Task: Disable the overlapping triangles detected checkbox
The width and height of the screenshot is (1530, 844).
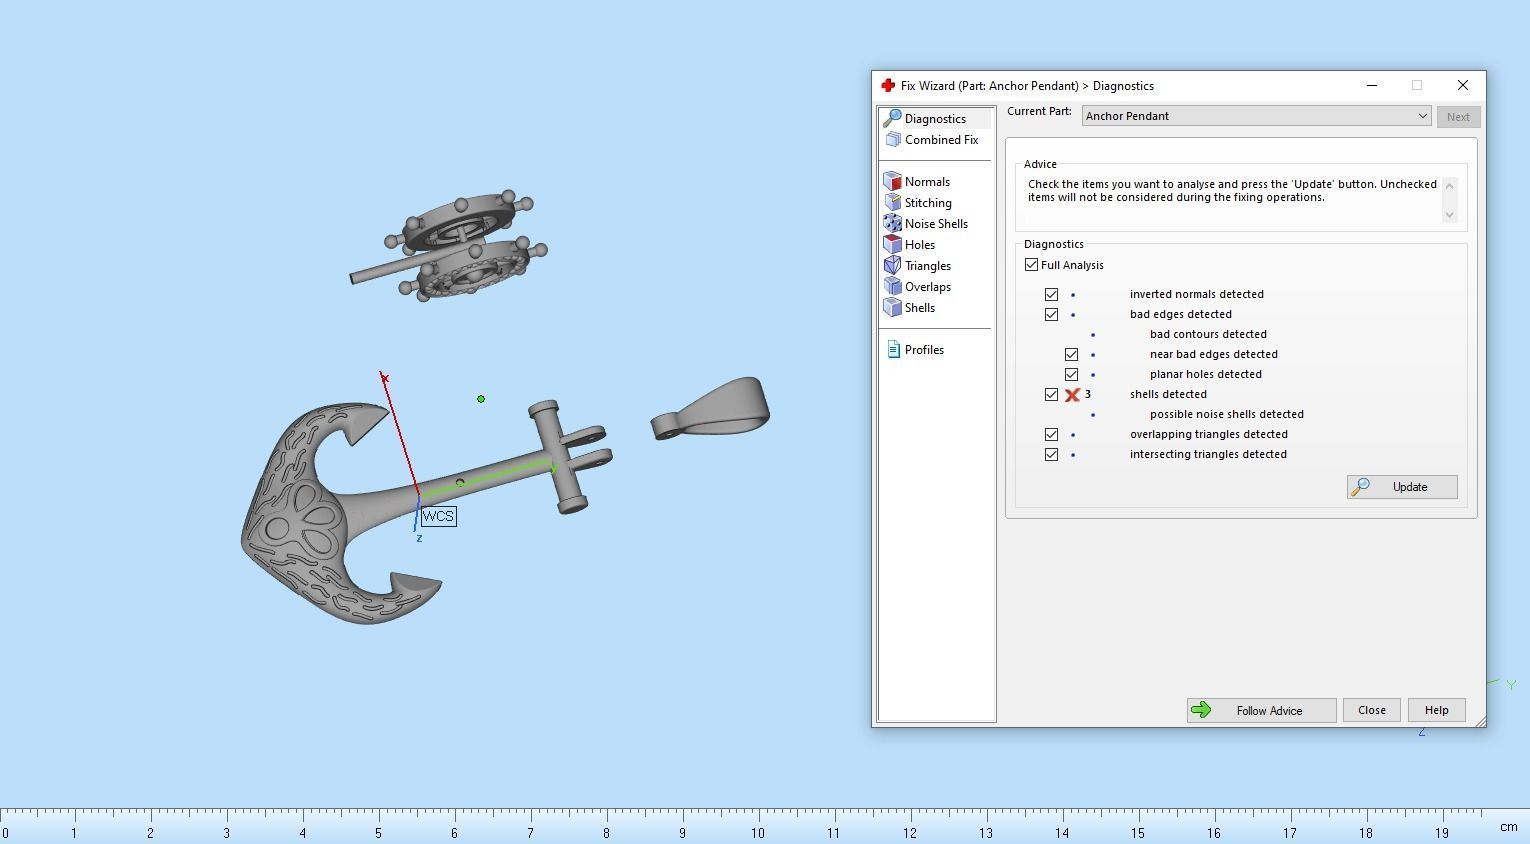Action: [1051, 435]
